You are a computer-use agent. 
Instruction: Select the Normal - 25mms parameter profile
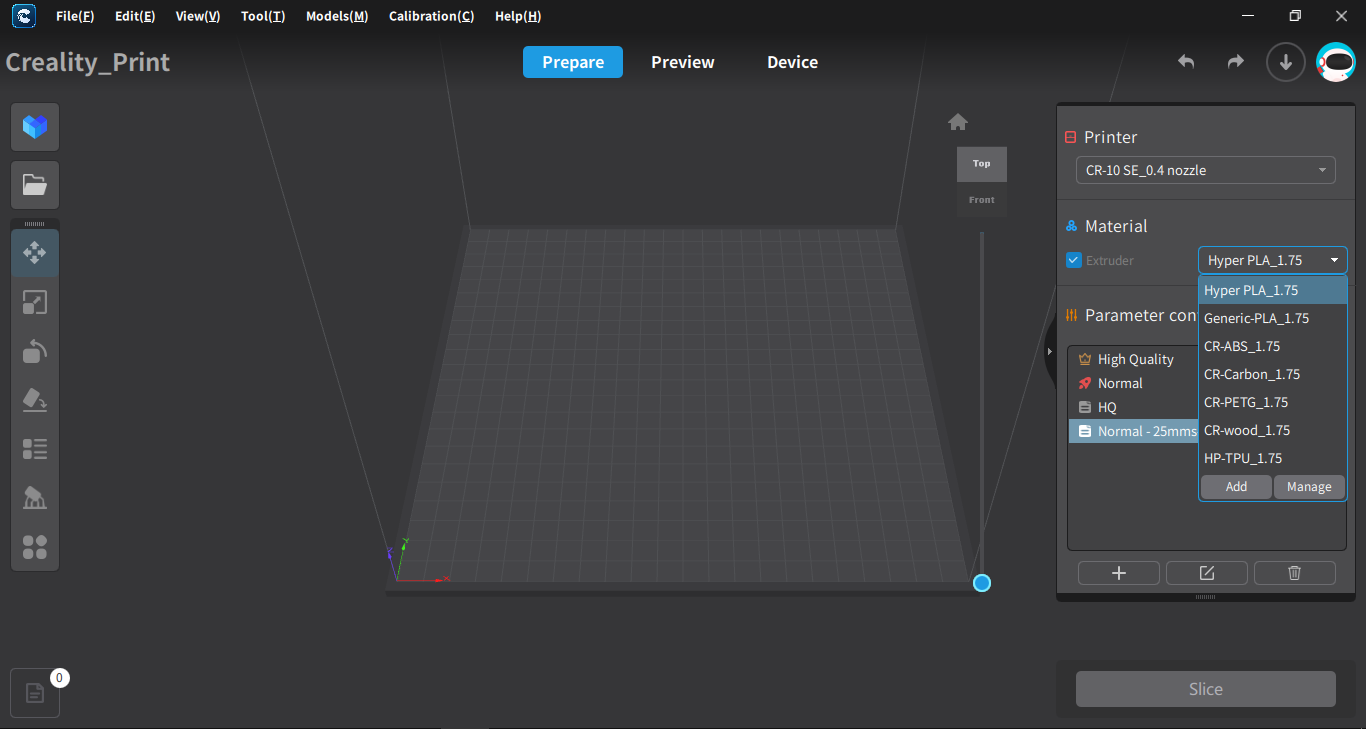pos(1133,431)
